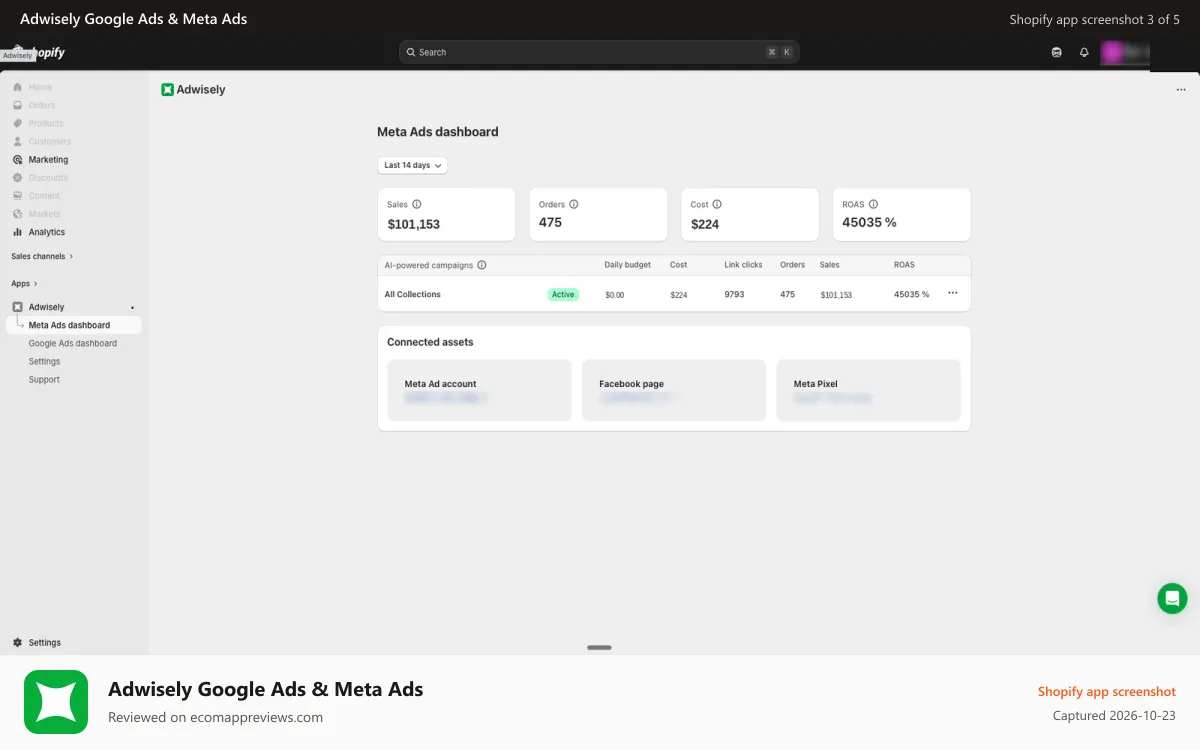Click the Shopify logo in top bar
This screenshot has height=750, width=1200.
(40, 52)
